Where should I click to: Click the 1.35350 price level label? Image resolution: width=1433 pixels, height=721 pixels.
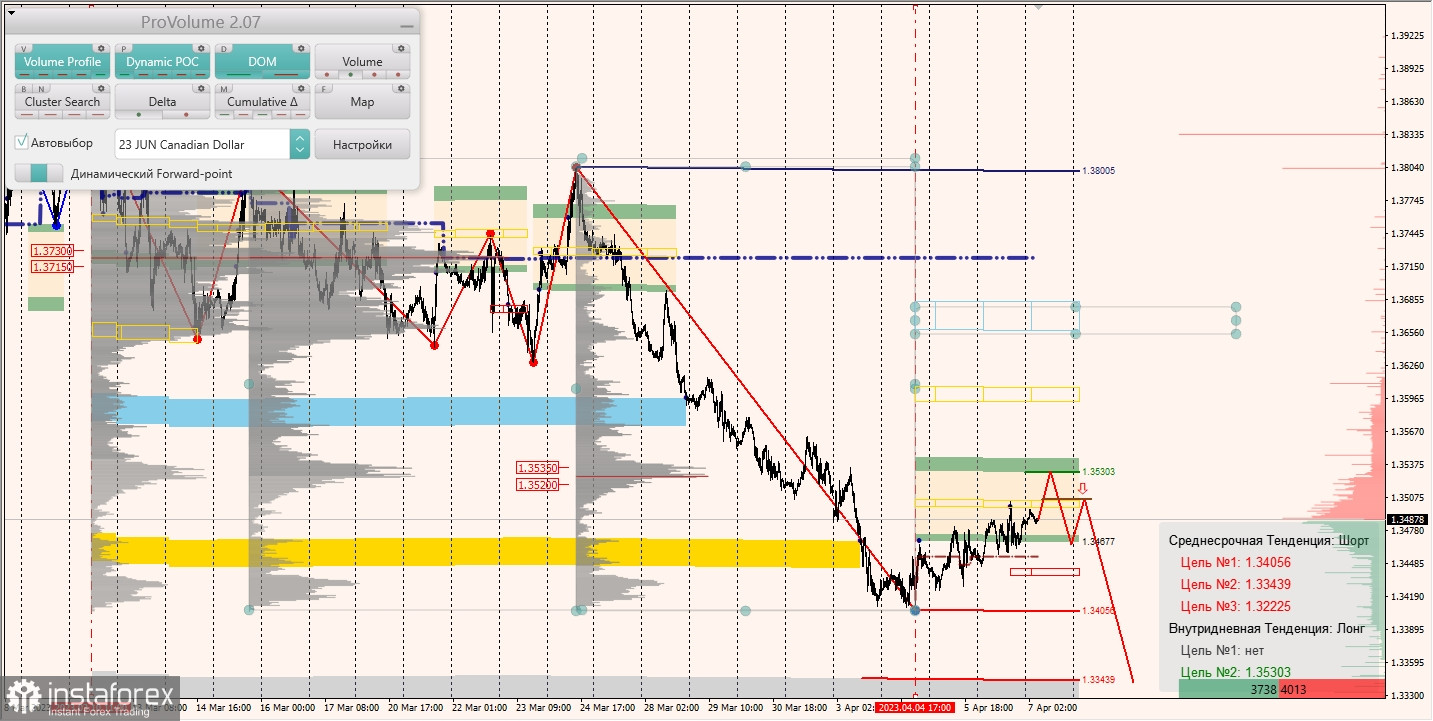pyautogui.click(x=537, y=467)
